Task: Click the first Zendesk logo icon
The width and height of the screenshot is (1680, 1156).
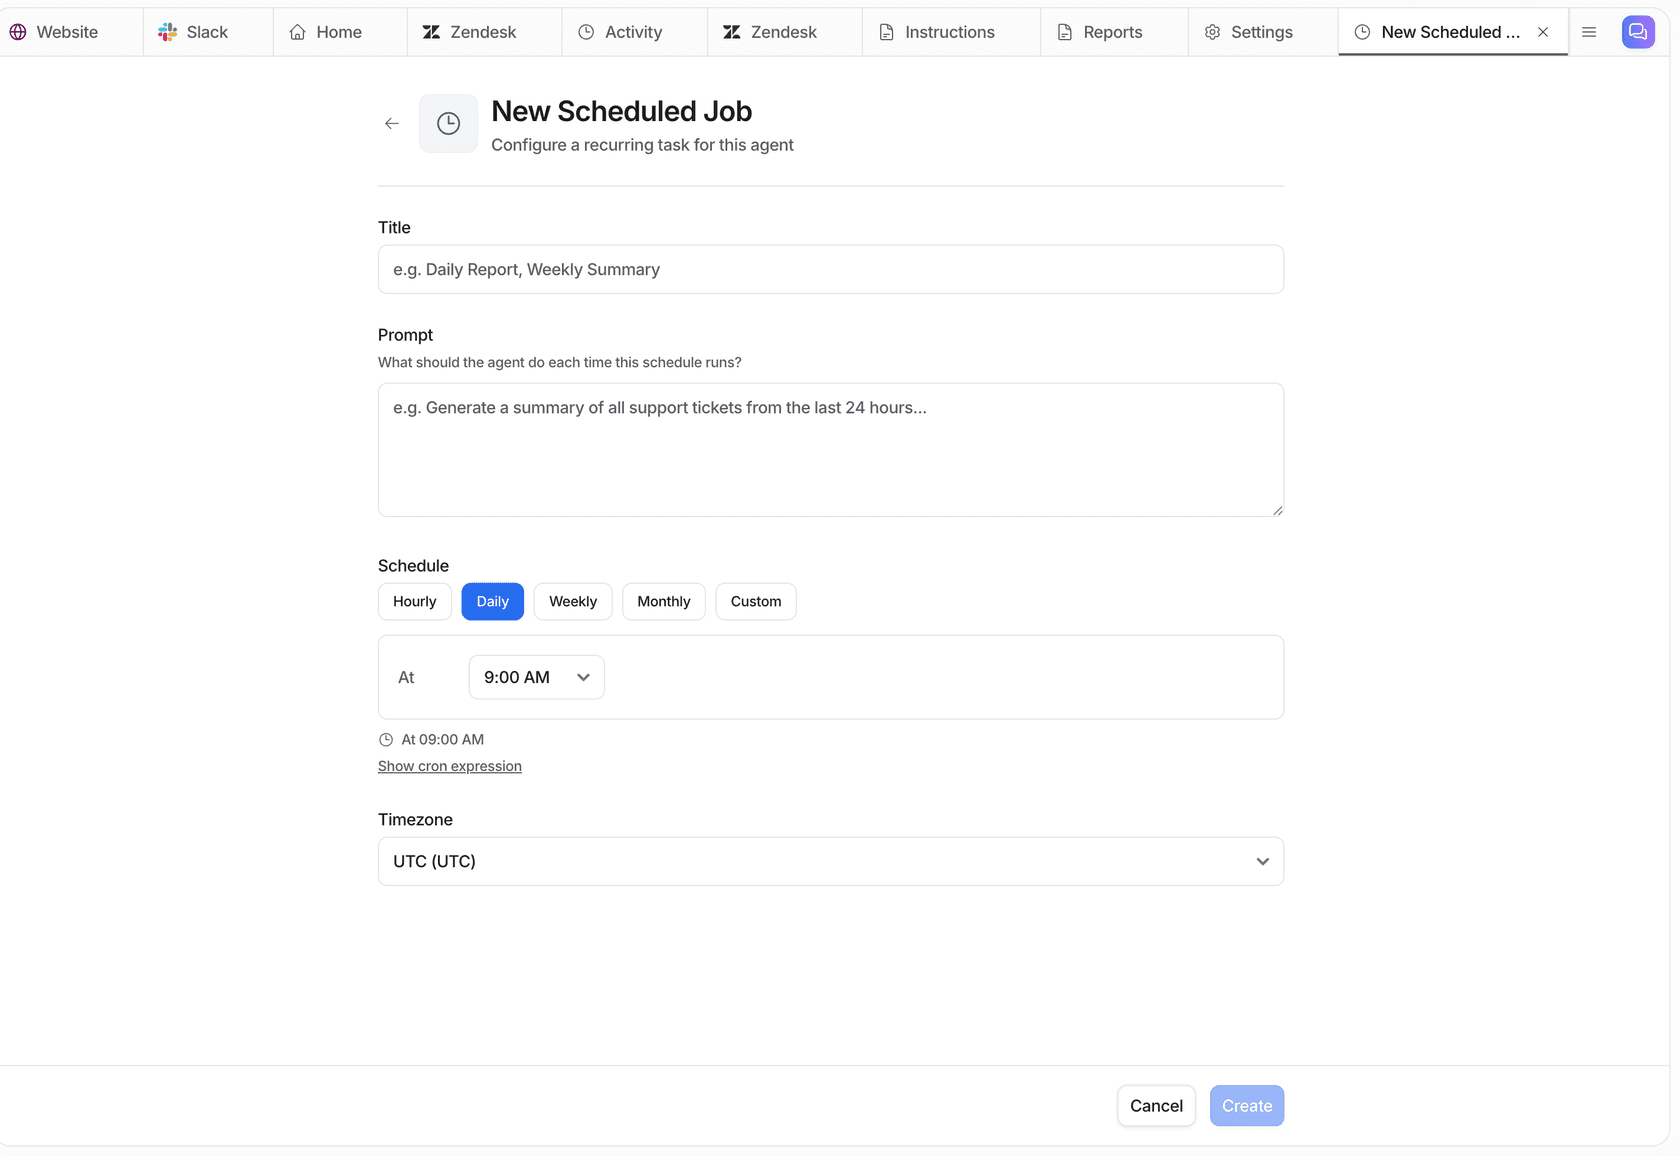Action: coord(432,32)
